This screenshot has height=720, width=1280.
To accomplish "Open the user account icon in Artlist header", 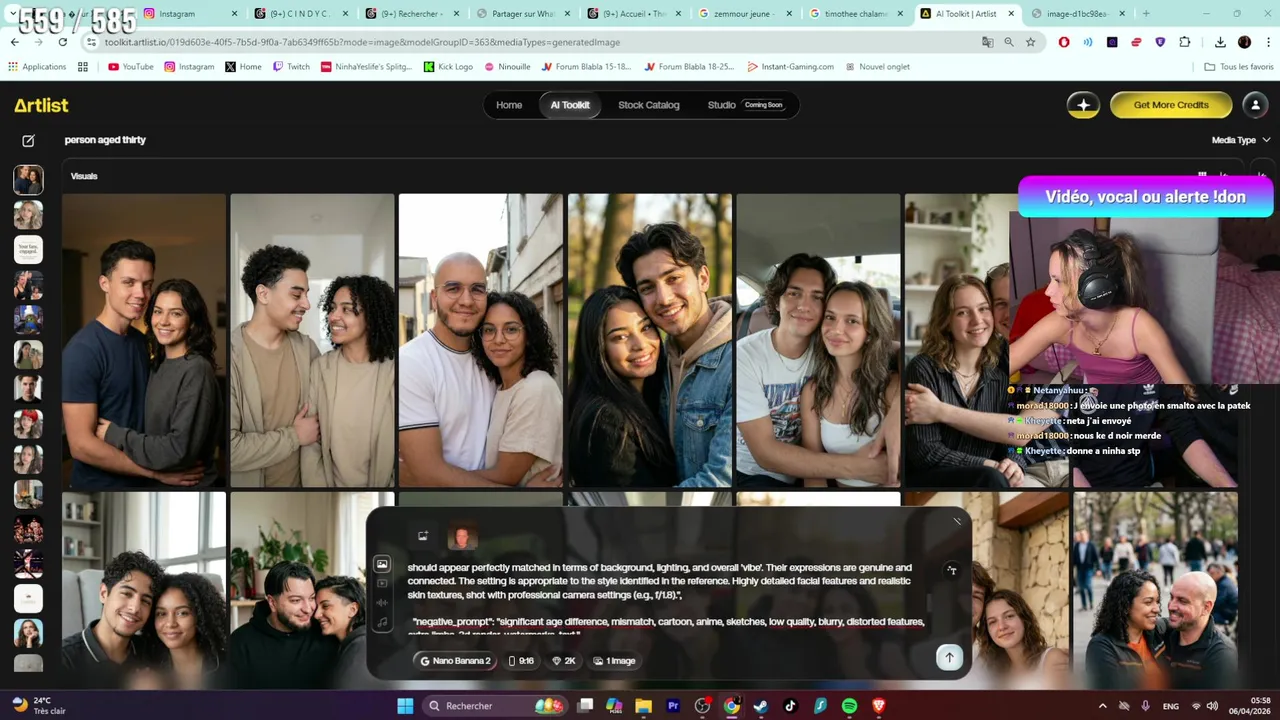I will click(x=1254, y=105).
